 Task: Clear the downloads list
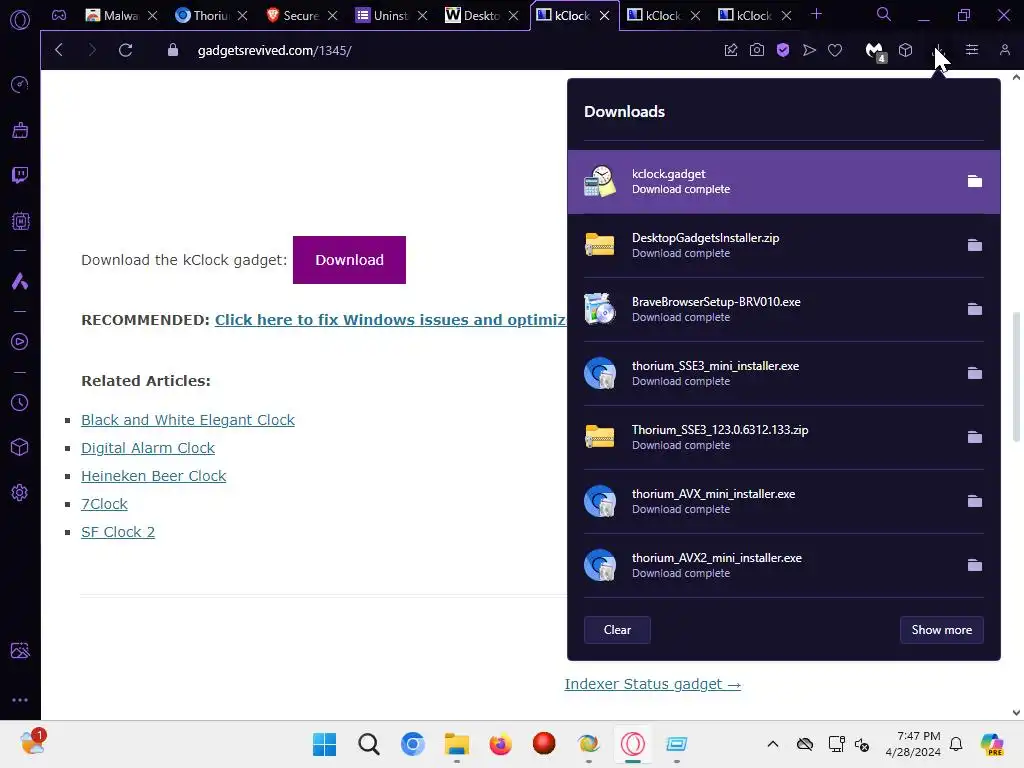pyautogui.click(x=617, y=630)
